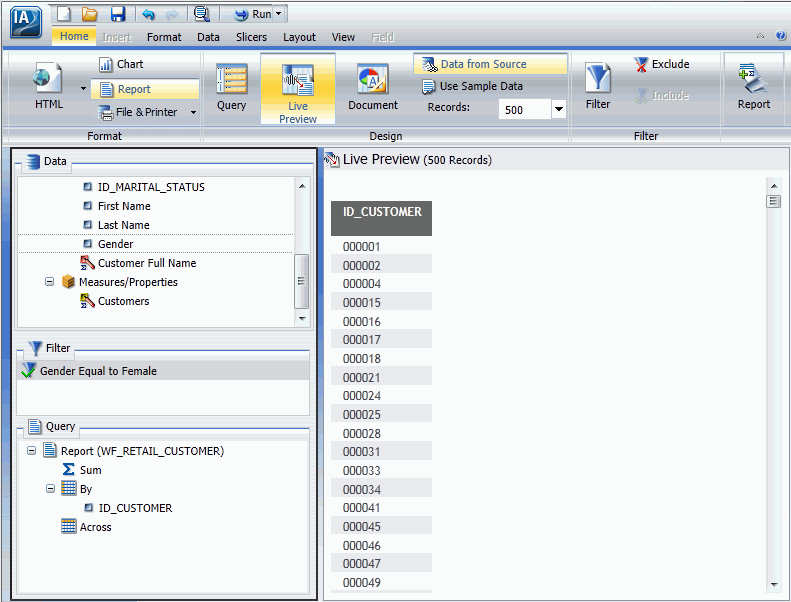Click the Exclude filter button

tap(661, 64)
